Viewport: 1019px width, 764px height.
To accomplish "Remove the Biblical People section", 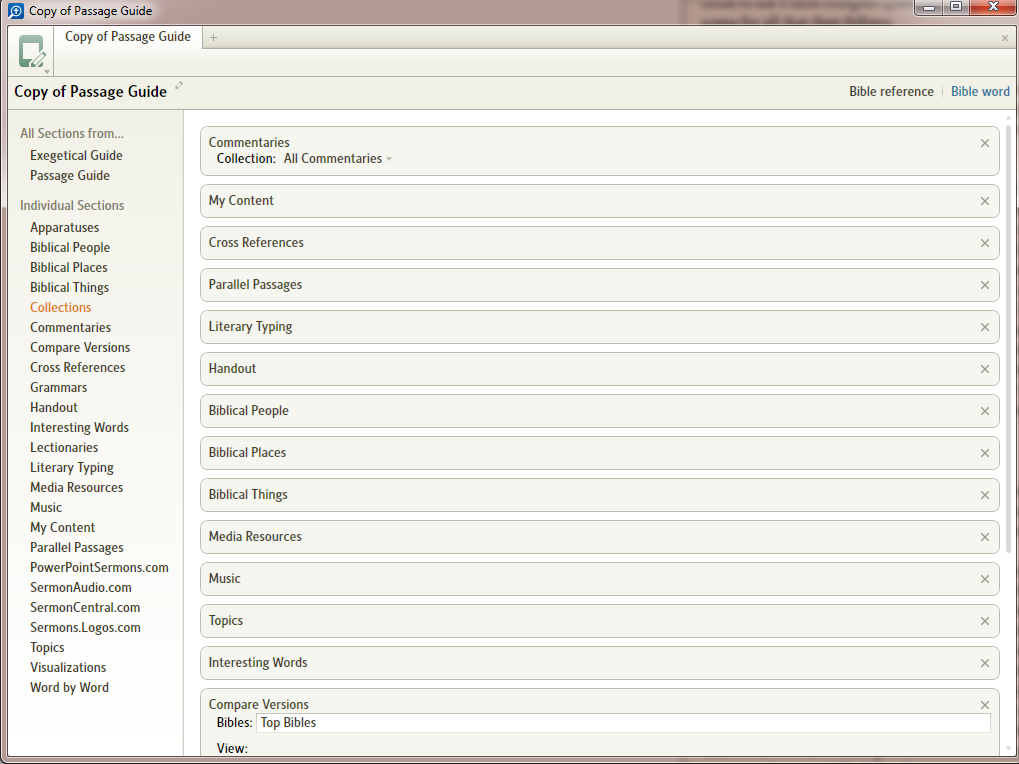I will click(985, 411).
